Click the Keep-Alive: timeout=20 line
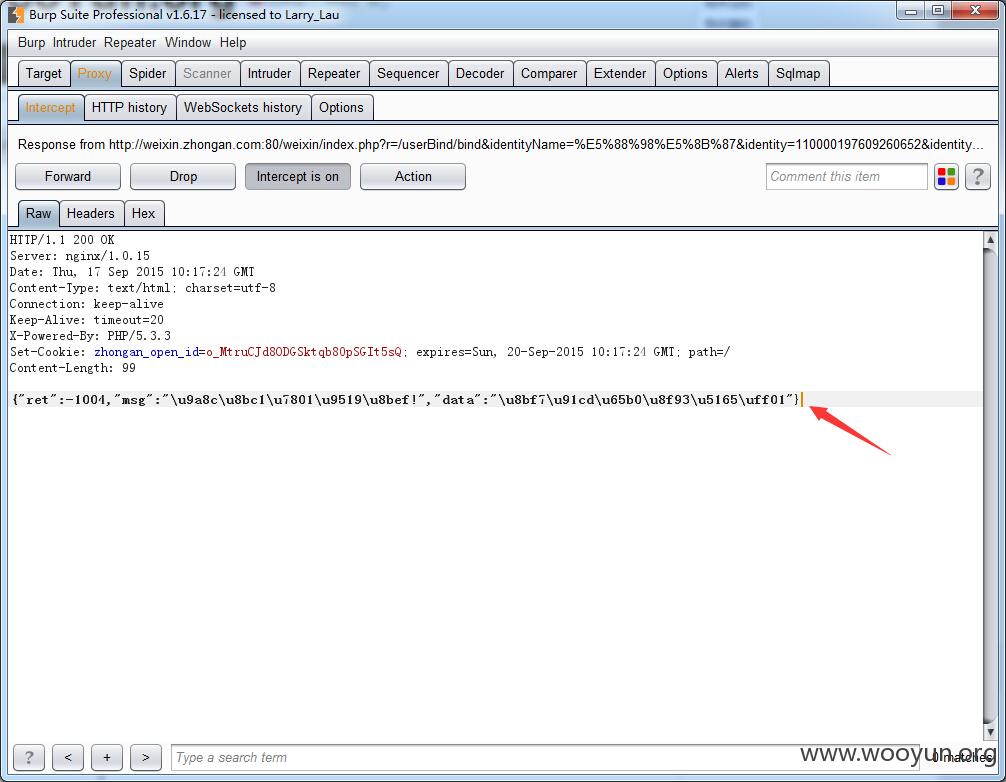The image size is (1006, 782). point(87,320)
